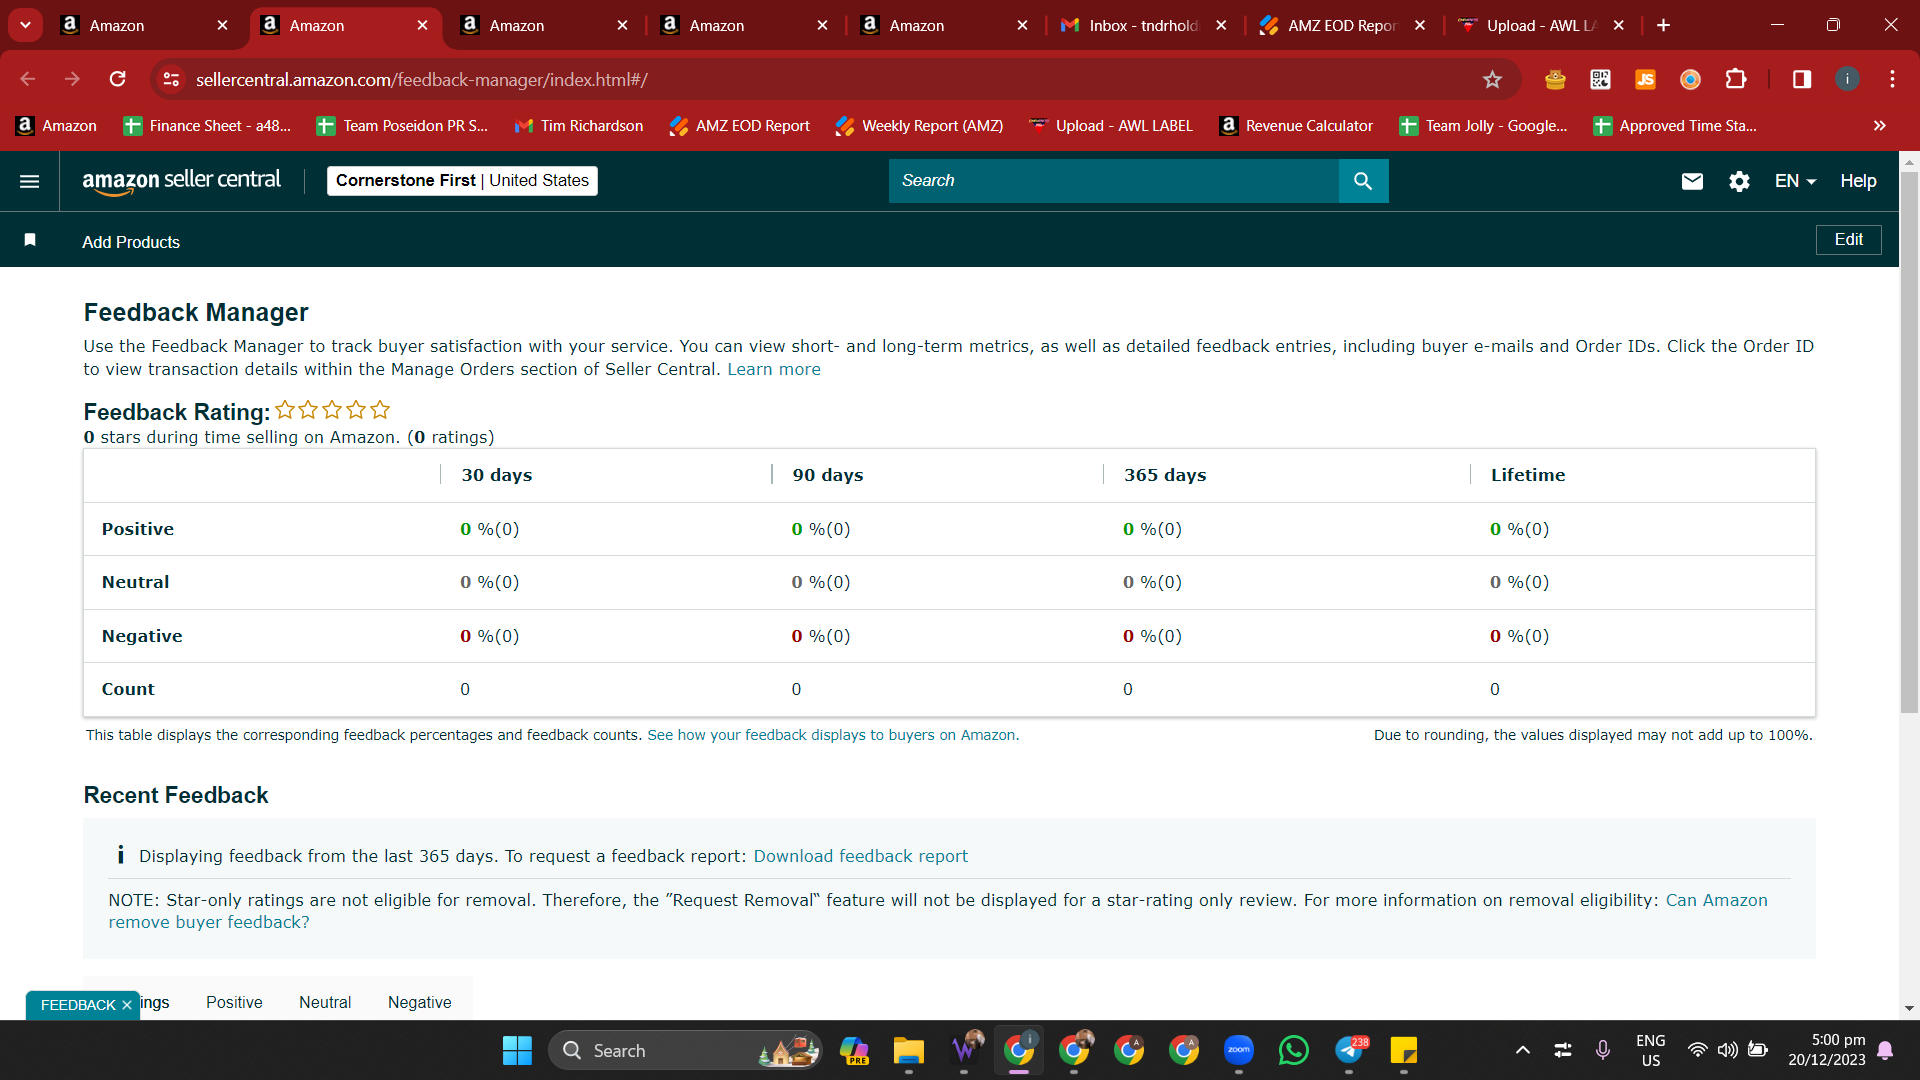The width and height of the screenshot is (1920, 1080).
Task: Close the FEEDBACK popup tab
Action: coord(127,1005)
